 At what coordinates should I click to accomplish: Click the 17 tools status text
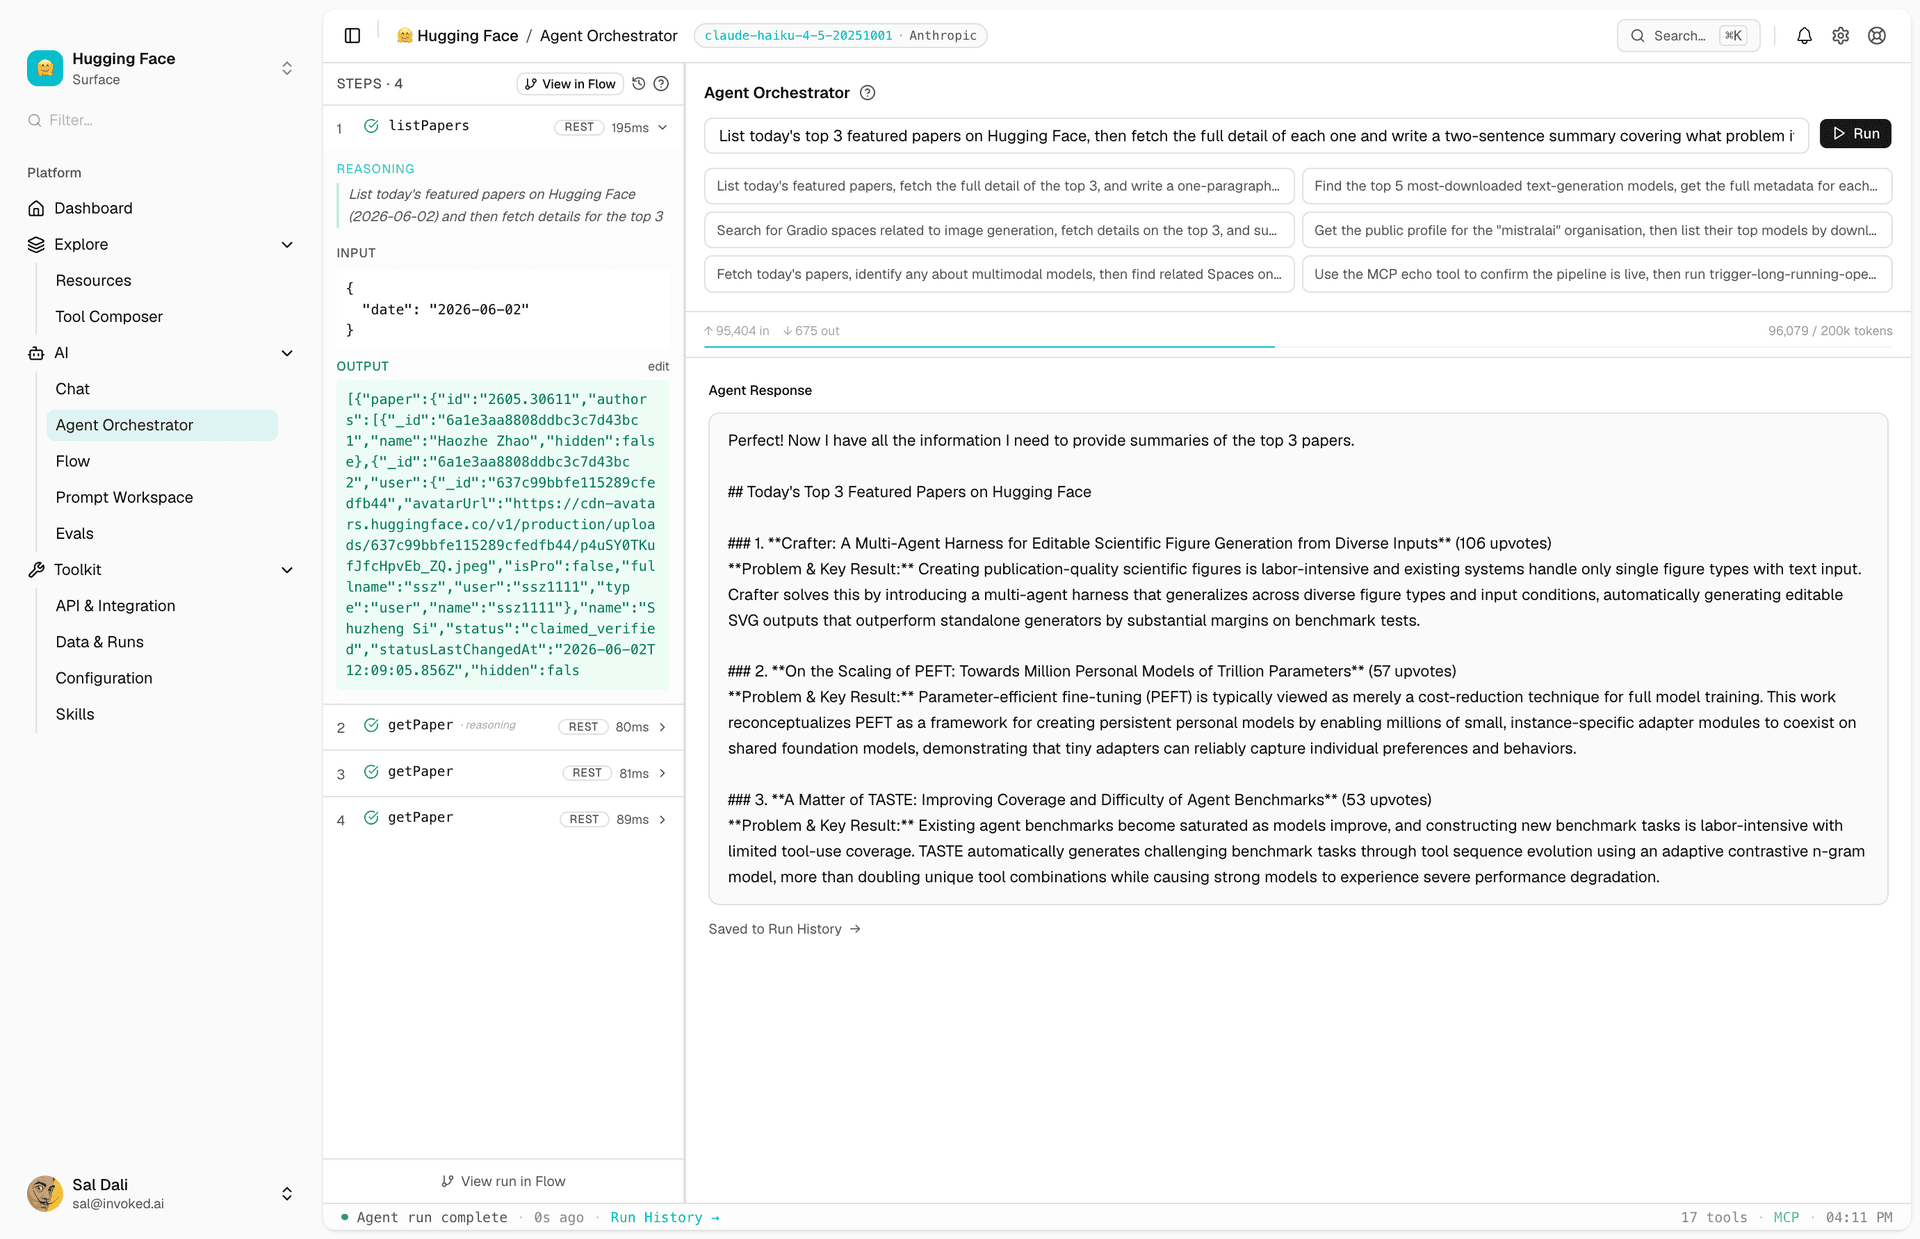pyautogui.click(x=1714, y=1217)
